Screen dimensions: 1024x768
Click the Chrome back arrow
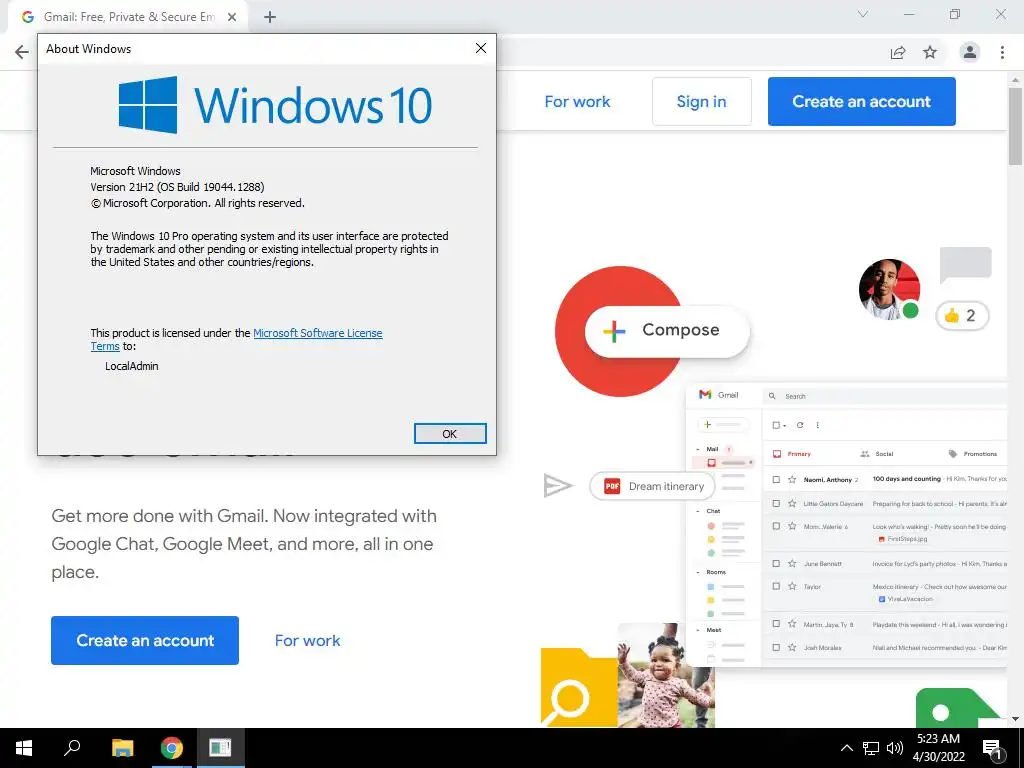(x=22, y=52)
